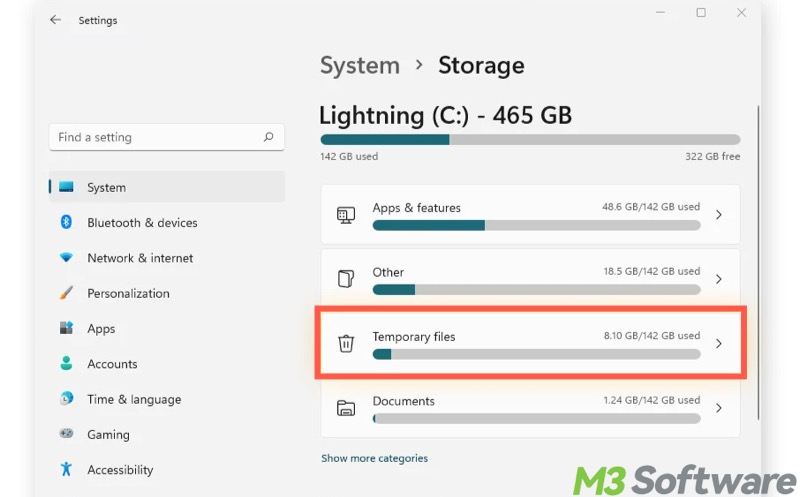
Task: Open Apps settings label
Action: click(101, 329)
